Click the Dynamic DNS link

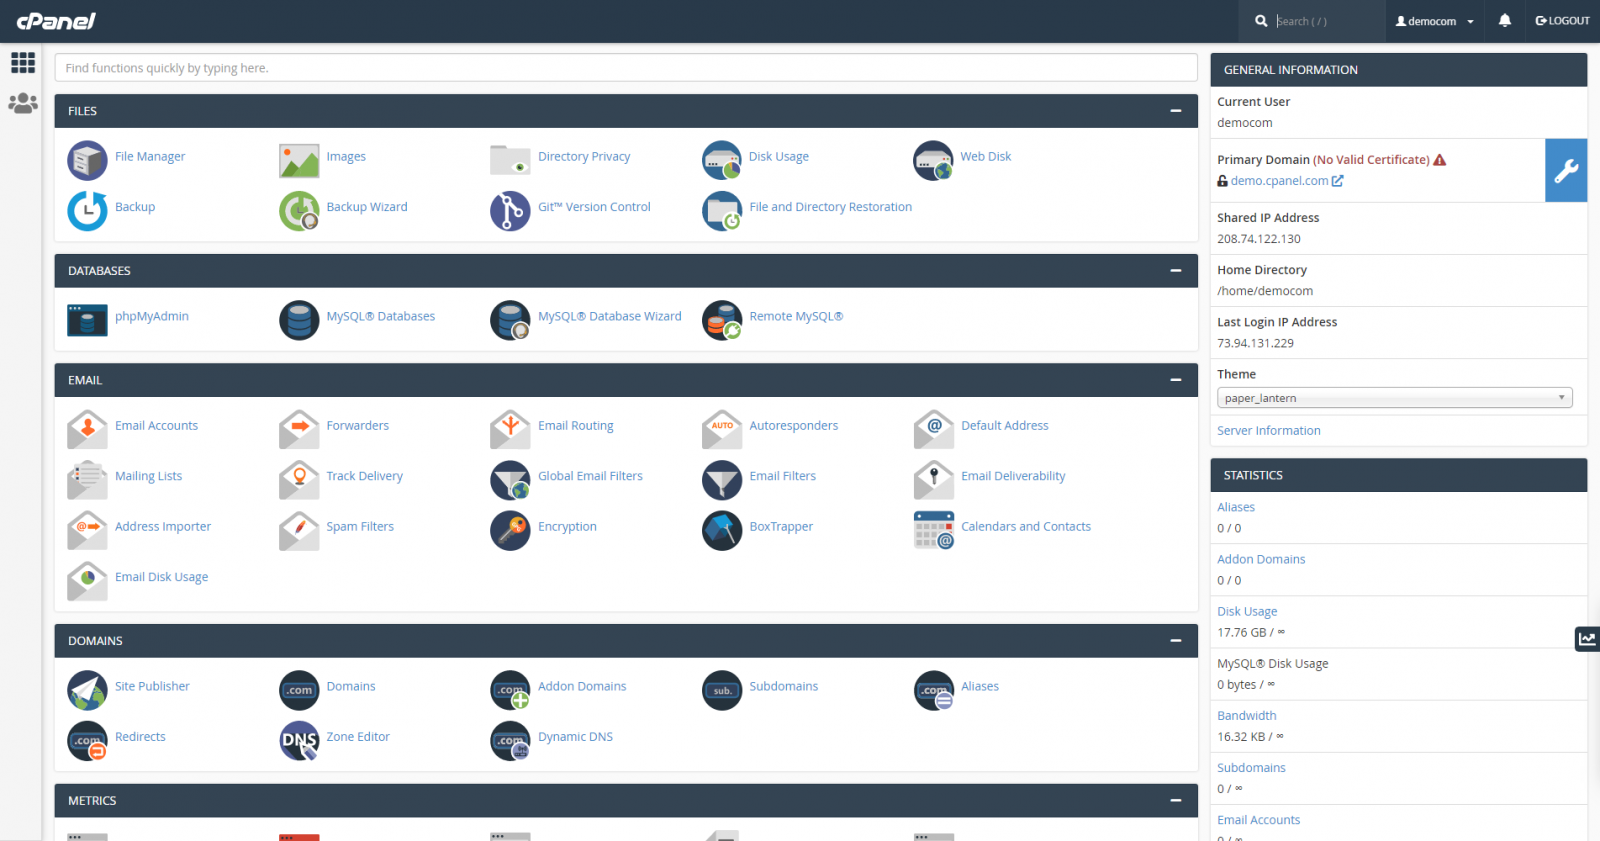pos(575,737)
